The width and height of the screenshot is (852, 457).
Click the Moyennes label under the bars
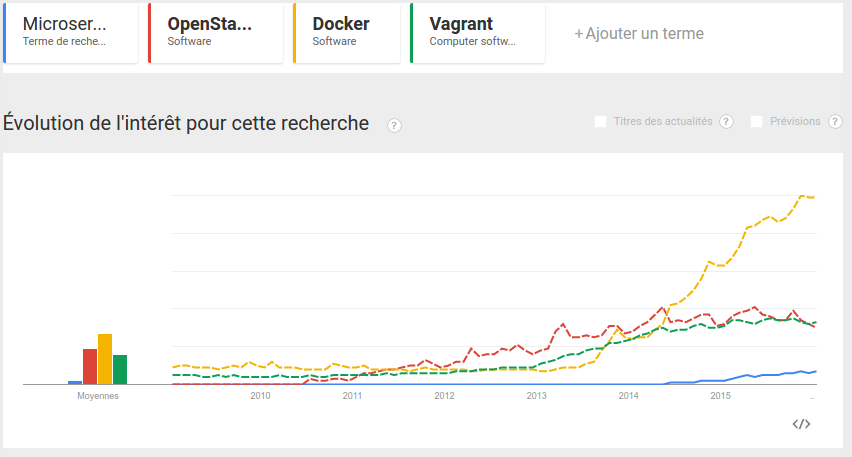[98, 396]
